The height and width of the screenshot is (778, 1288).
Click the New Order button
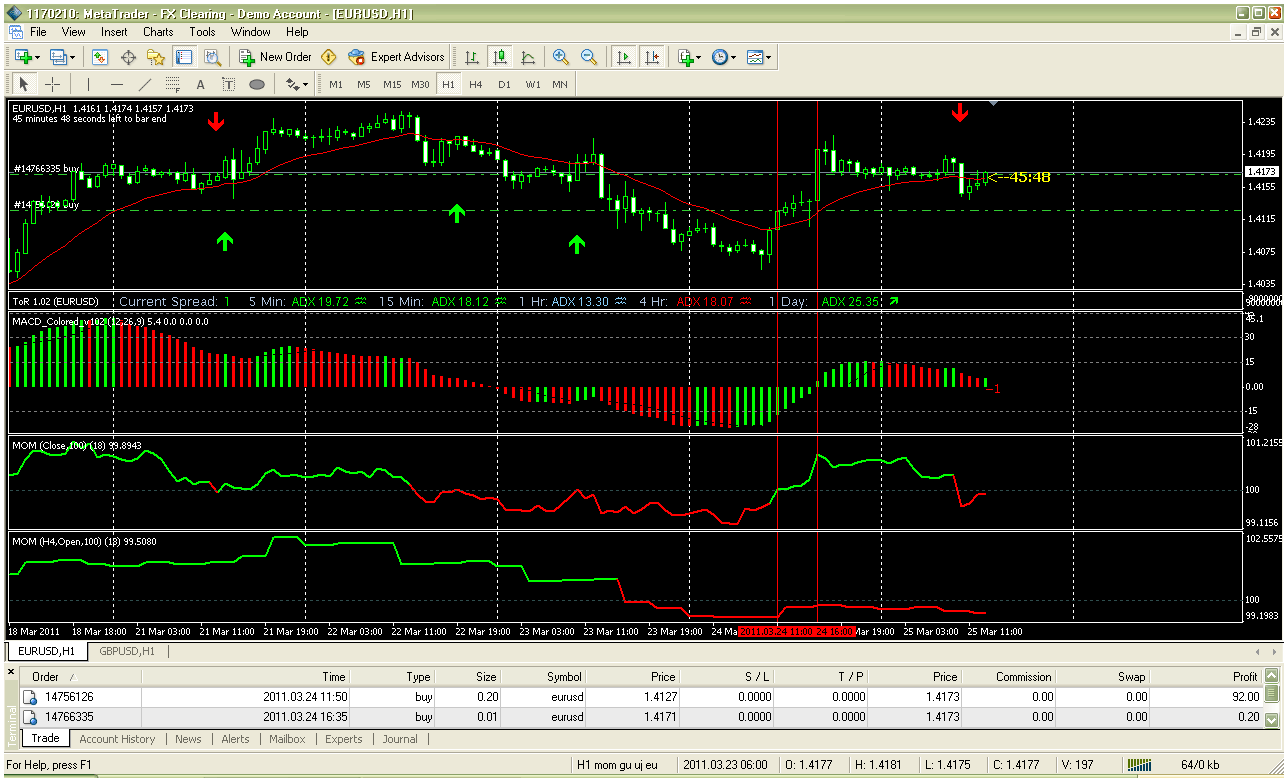(276, 57)
